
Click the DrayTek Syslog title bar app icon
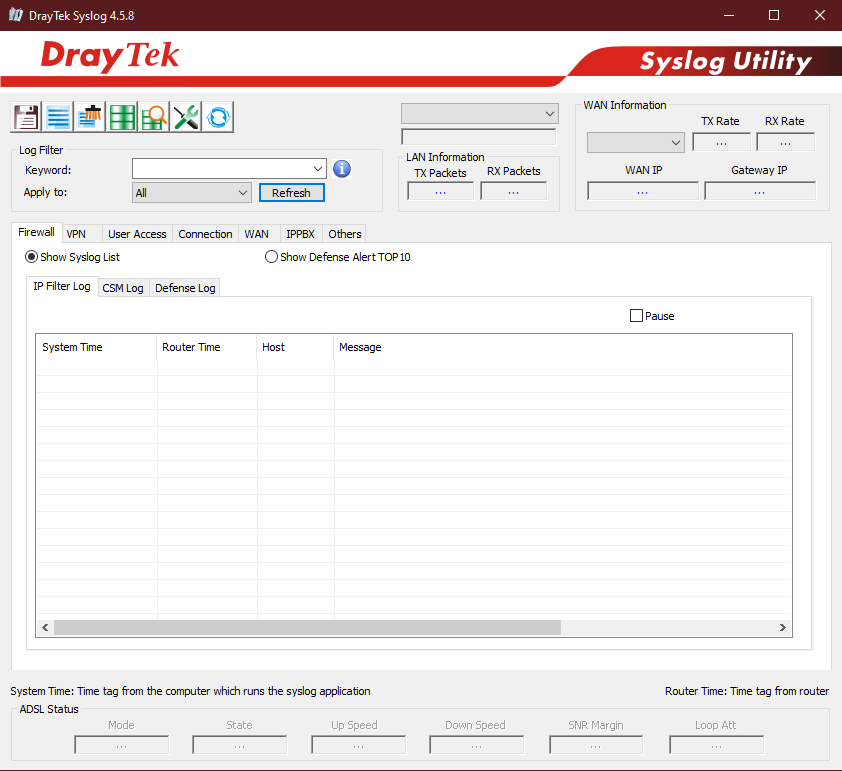[16, 15]
